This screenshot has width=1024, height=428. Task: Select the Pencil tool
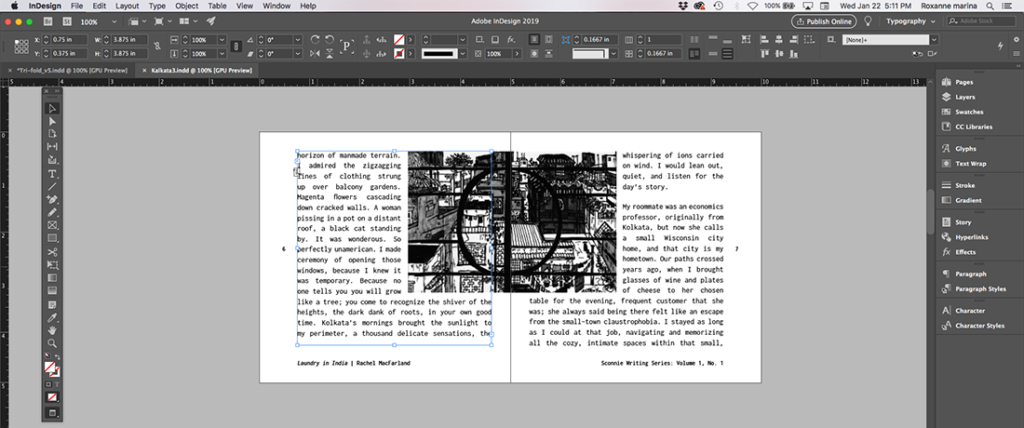52,212
